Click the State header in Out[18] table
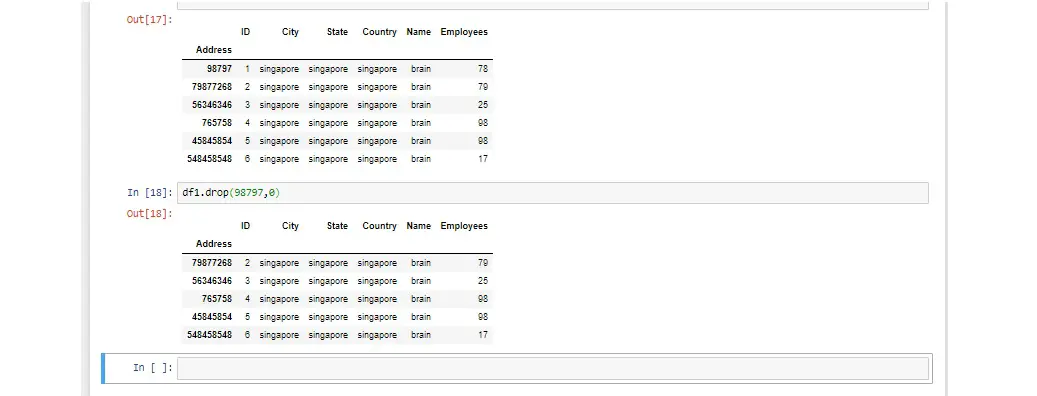This screenshot has width=1037, height=396. (x=337, y=226)
